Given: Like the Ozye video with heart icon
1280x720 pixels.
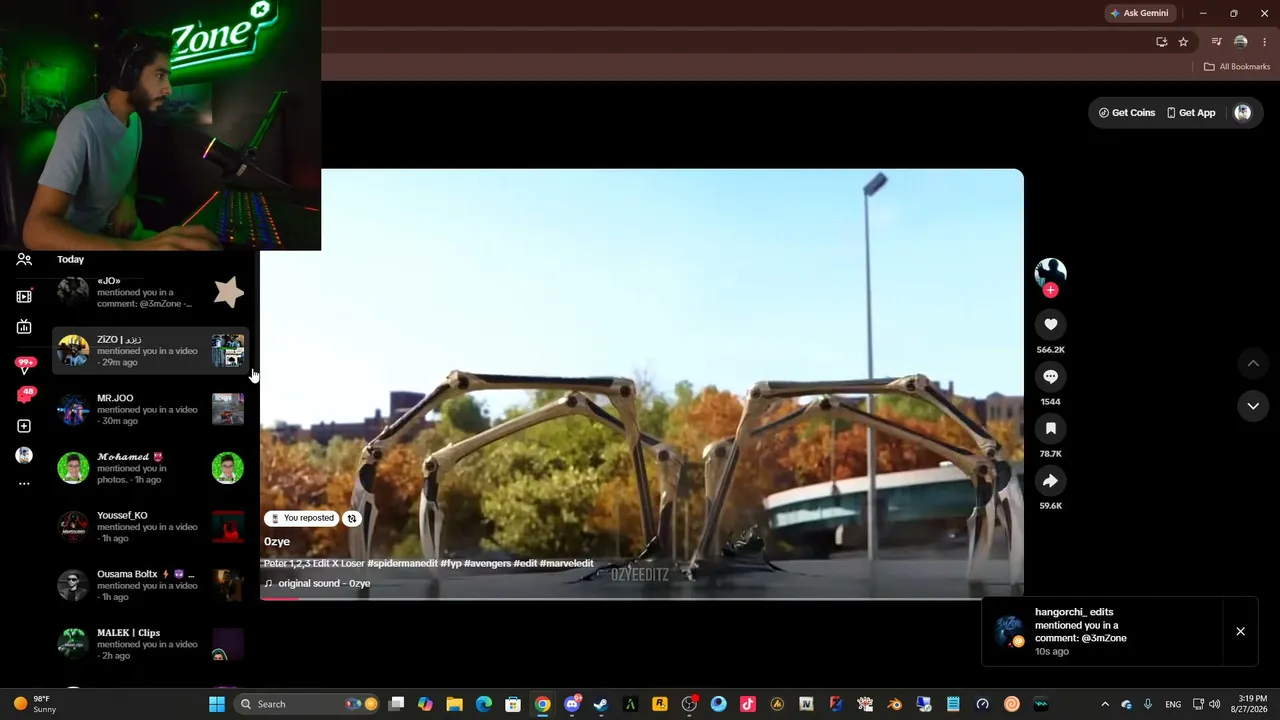Looking at the screenshot, I should point(1050,324).
